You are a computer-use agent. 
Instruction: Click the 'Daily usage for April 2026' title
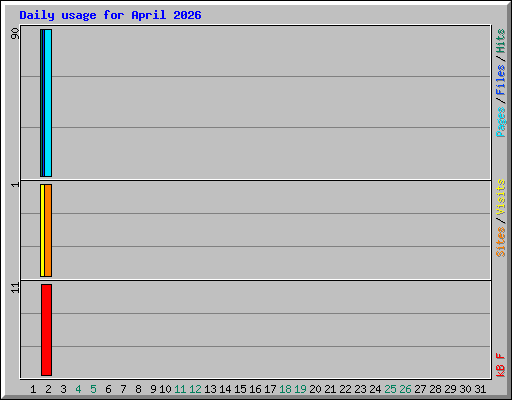110,15
